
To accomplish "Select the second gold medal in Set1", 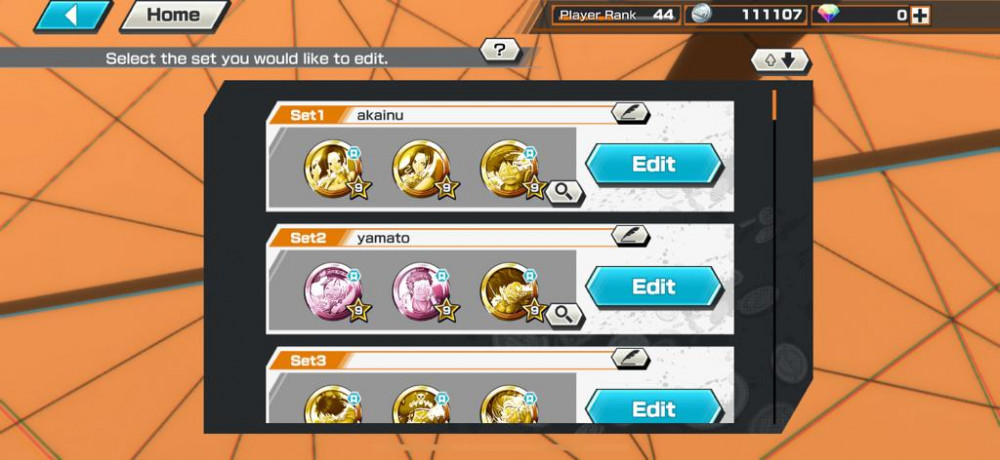I will (x=422, y=169).
